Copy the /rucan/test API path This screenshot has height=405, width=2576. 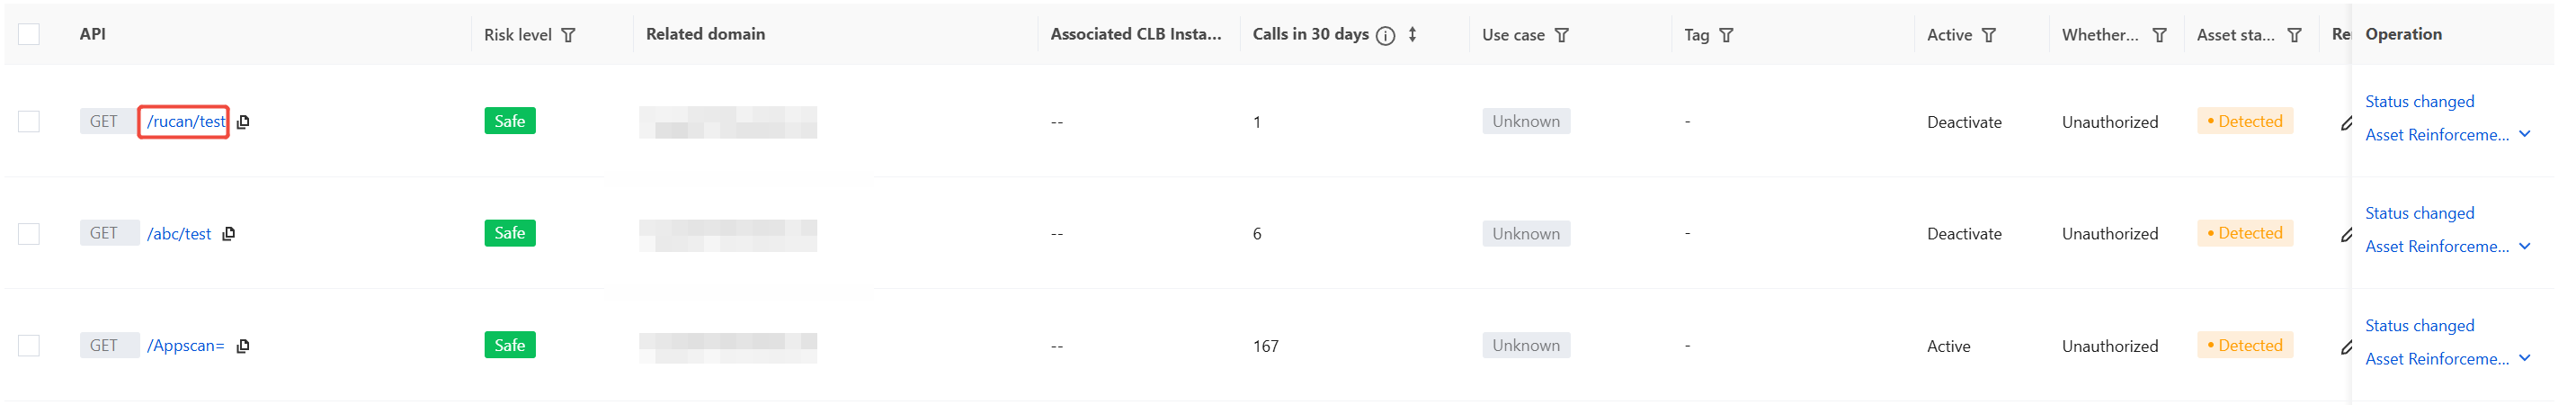243,122
